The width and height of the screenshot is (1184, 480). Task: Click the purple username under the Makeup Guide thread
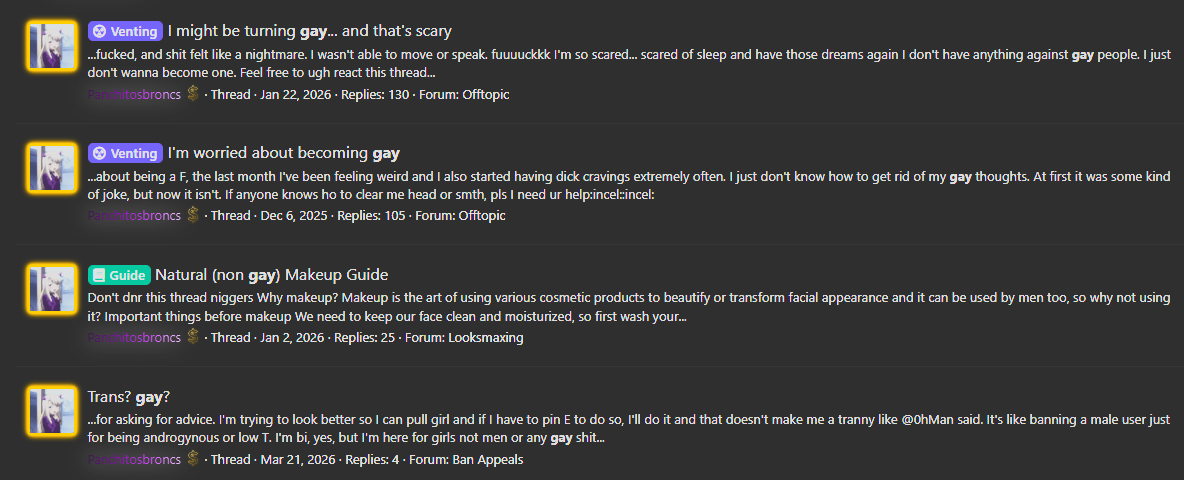click(x=134, y=338)
